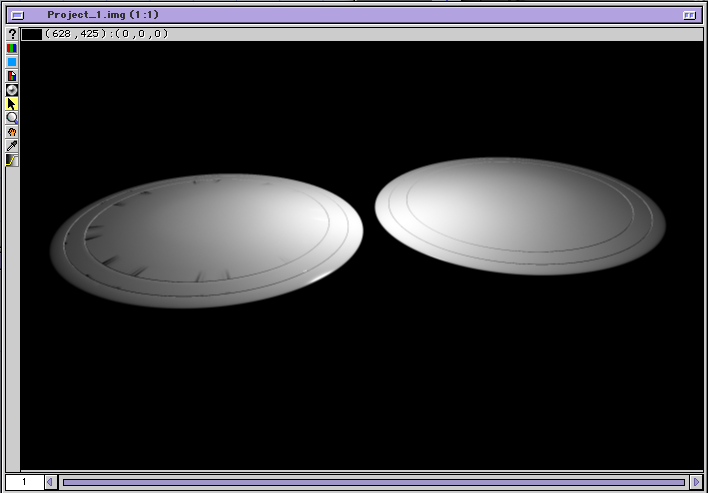This screenshot has width=708, height=493.
Task: Open the question mark help tool
Action: 12,34
